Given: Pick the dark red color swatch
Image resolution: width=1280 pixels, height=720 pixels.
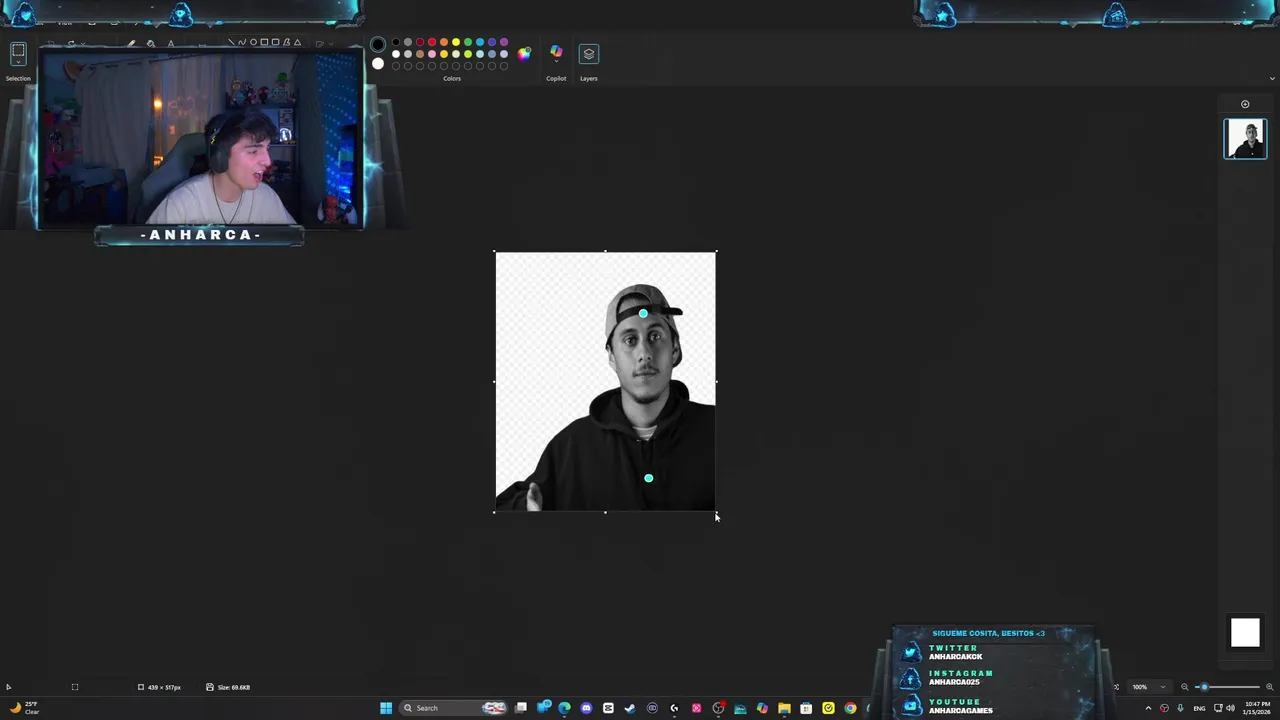Looking at the screenshot, I should click(x=420, y=42).
